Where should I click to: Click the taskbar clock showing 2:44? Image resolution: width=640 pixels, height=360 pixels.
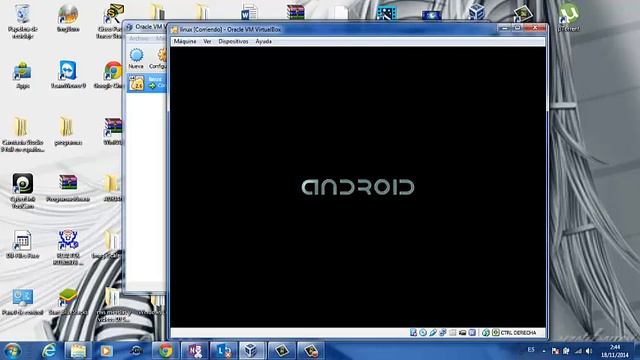pos(615,351)
